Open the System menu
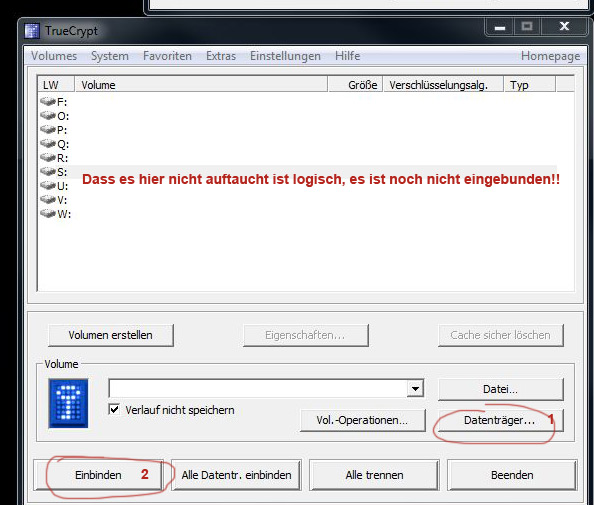594x505 pixels. [x=110, y=56]
